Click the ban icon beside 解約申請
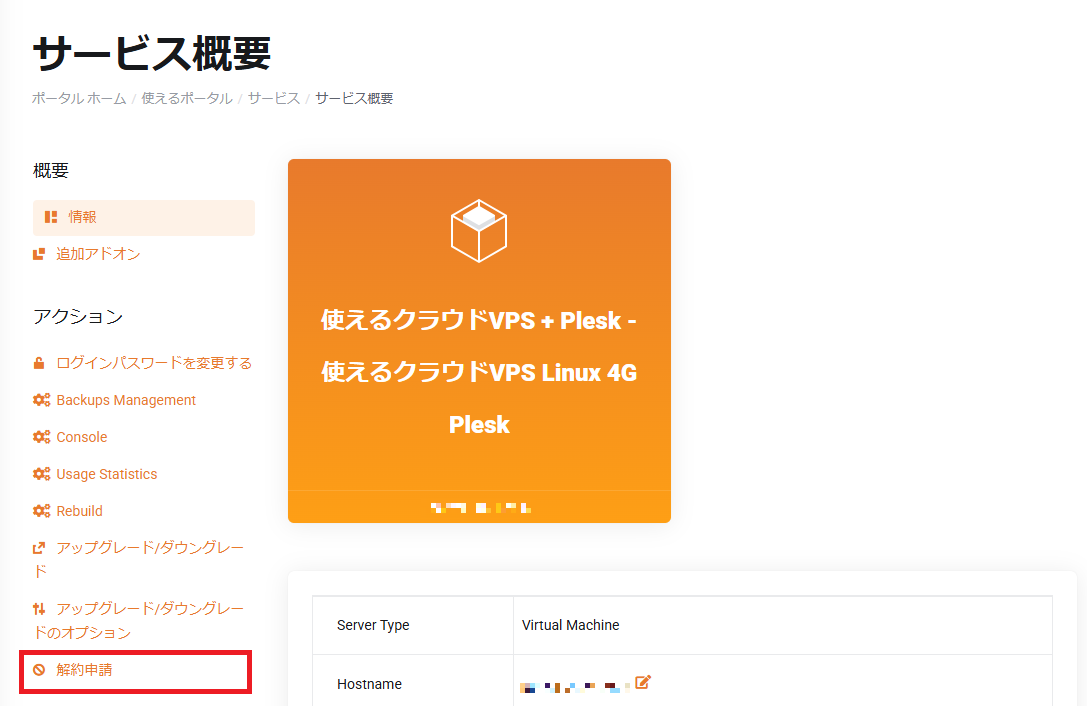Viewport: 1087px width, 706px height. click(40, 670)
